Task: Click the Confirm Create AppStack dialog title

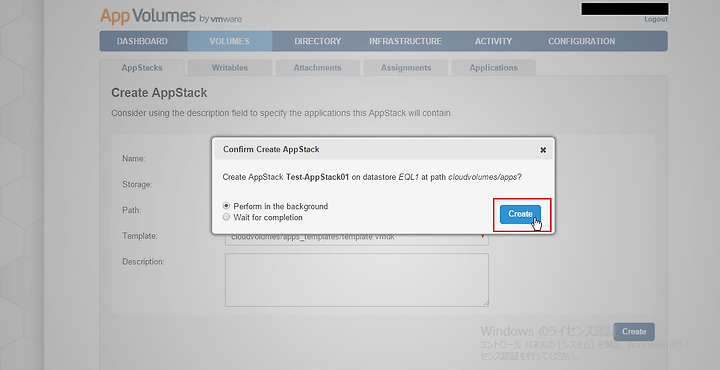Action: click(271, 149)
